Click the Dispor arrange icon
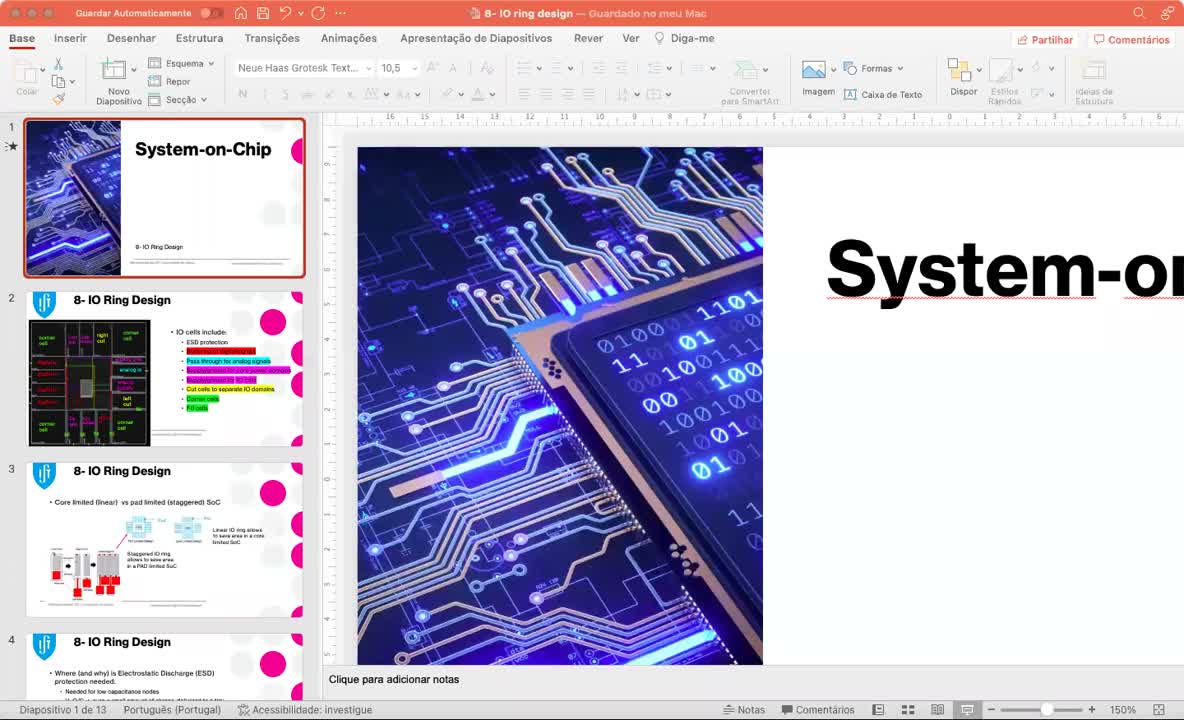Screen dimensions: 1184x720 click(959, 70)
